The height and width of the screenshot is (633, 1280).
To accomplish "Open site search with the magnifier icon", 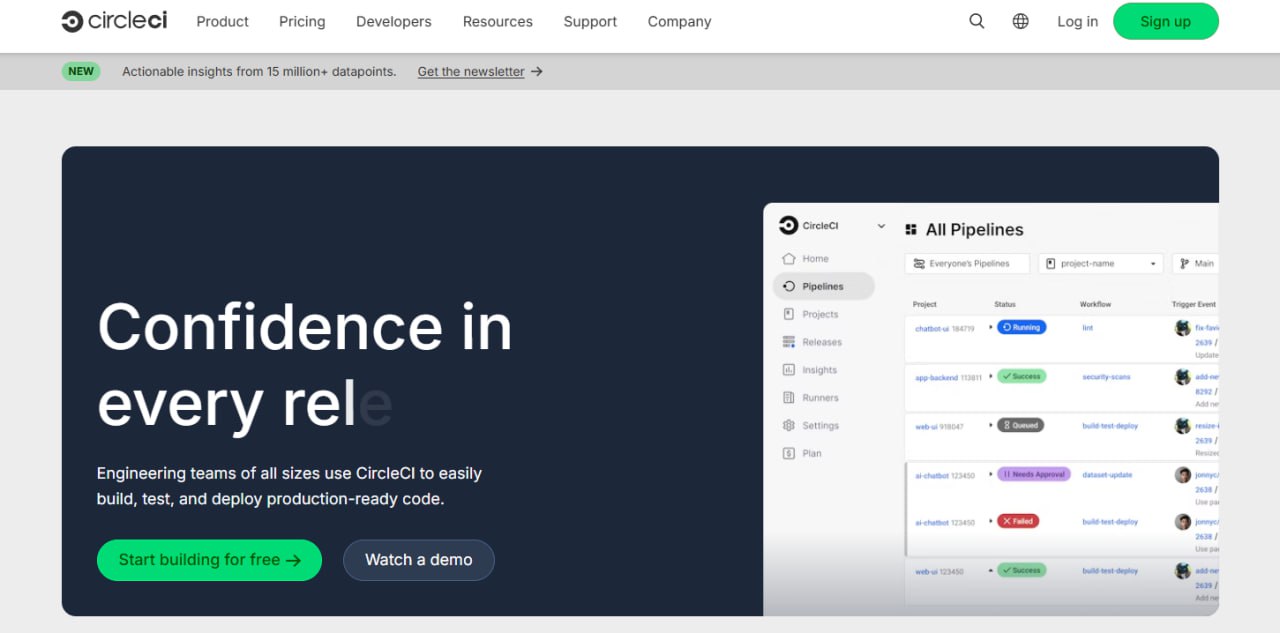I will [x=977, y=21].
